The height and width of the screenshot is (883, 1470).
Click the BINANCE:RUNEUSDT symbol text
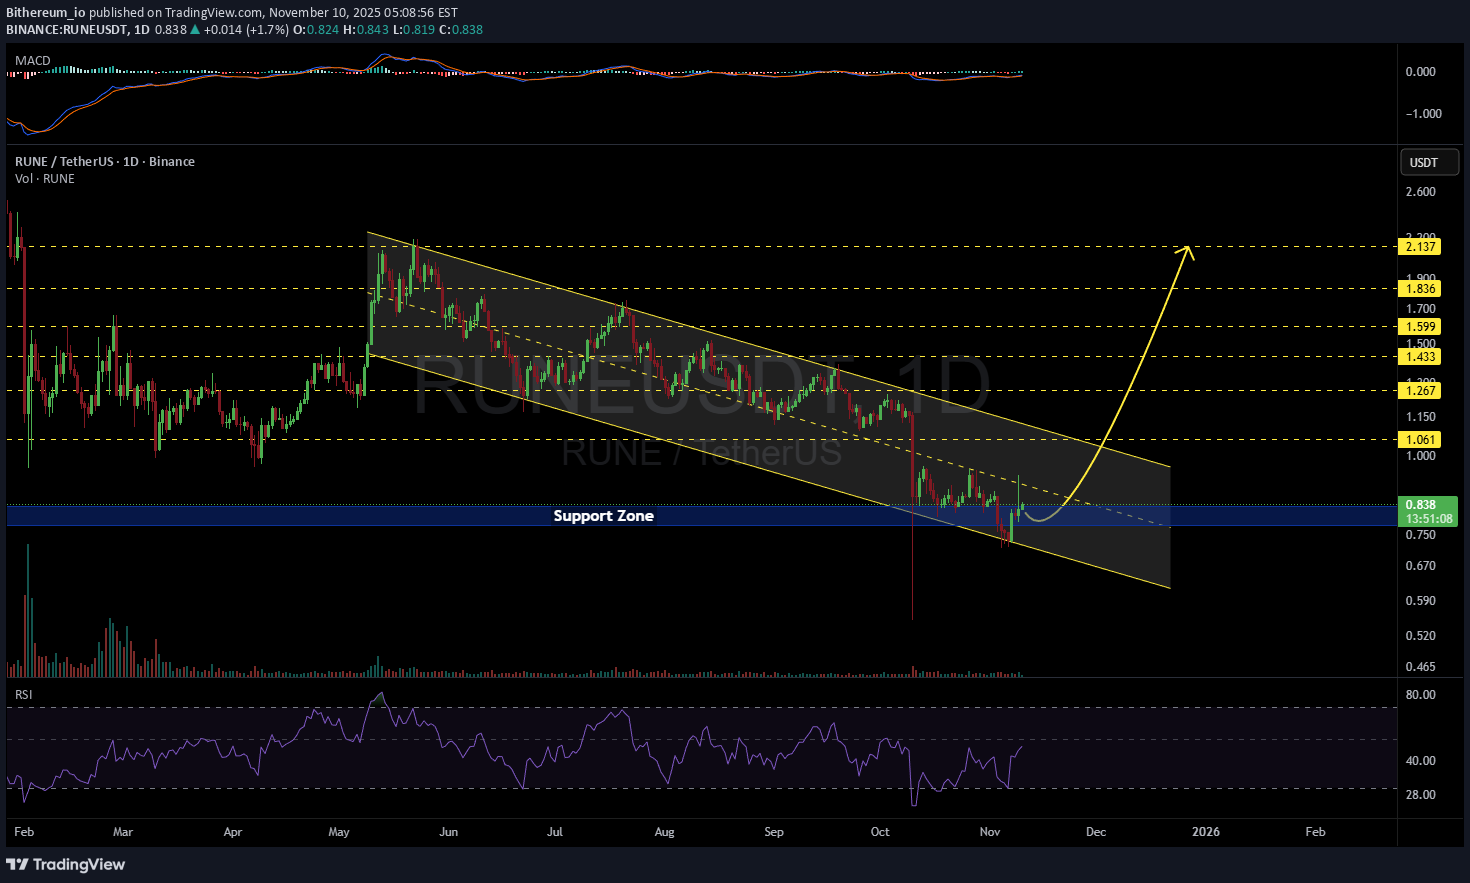pos(66,30)
